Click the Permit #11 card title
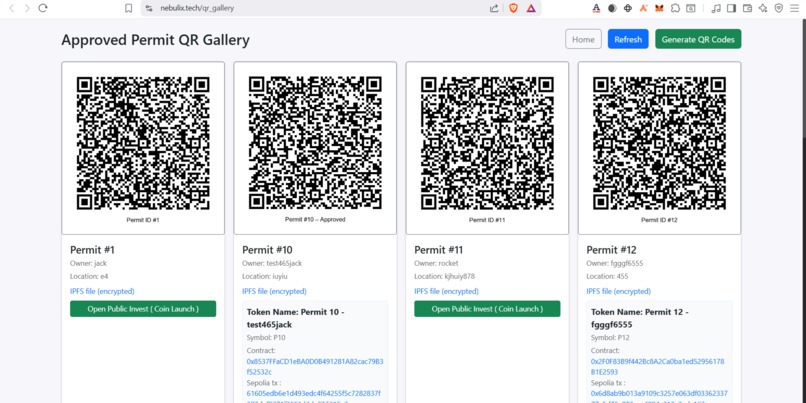Image resolution: width=806 pixels, height=403 pixels. click(439, 250)
